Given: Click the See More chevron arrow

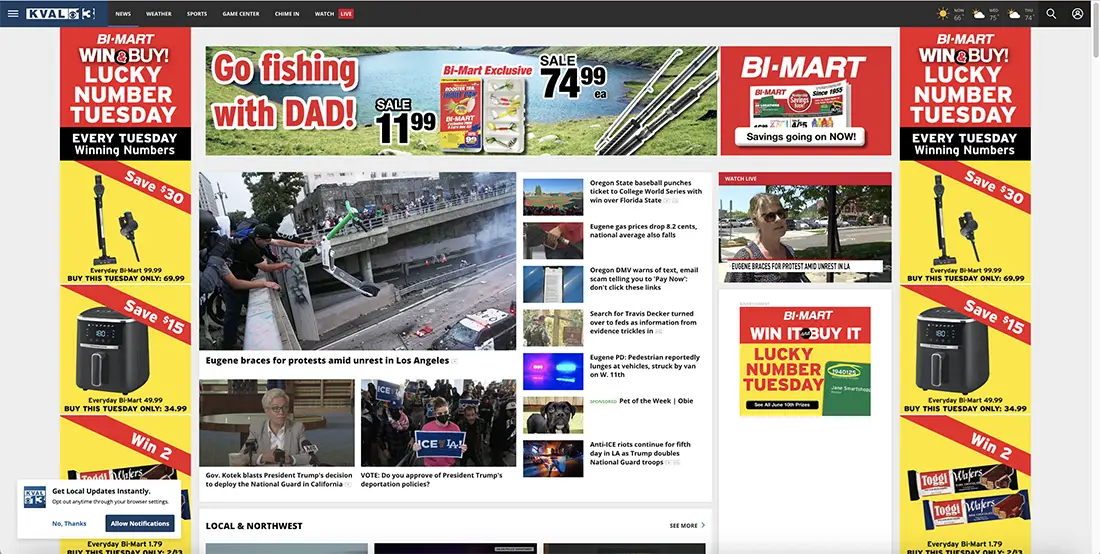Looking at the screenshot, I should [x=704, y=525].
